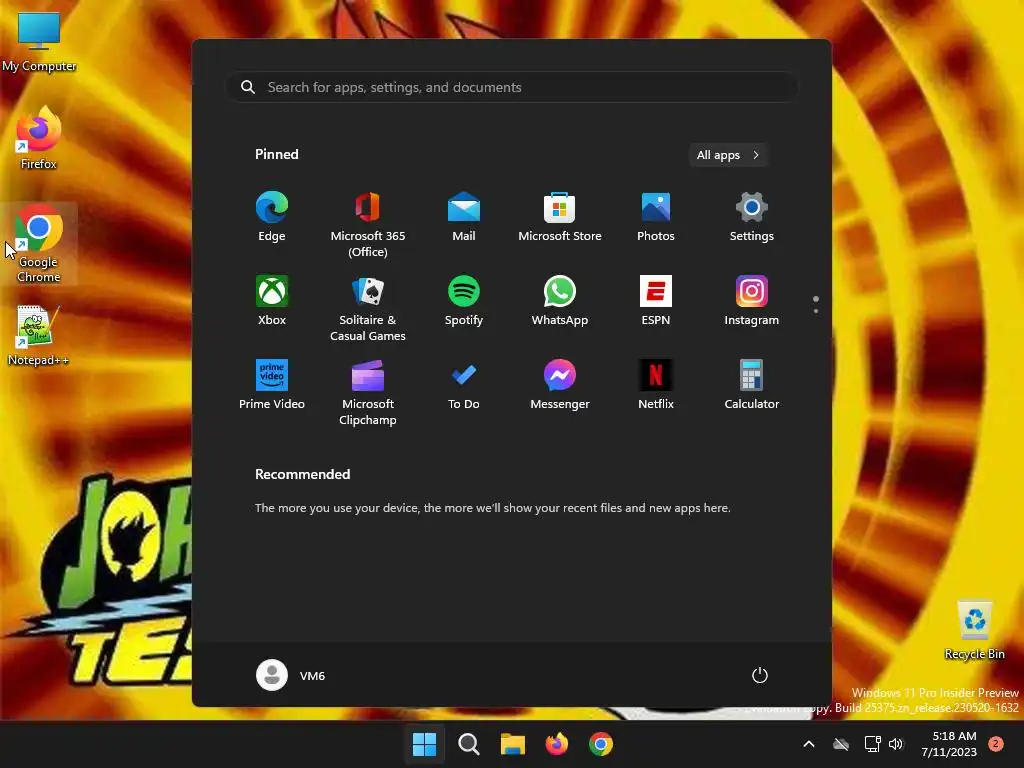The height and width of the screenshot is (768, 1024).
Task: Click the Windows Start button on taskbar
Action: [424, 744]
